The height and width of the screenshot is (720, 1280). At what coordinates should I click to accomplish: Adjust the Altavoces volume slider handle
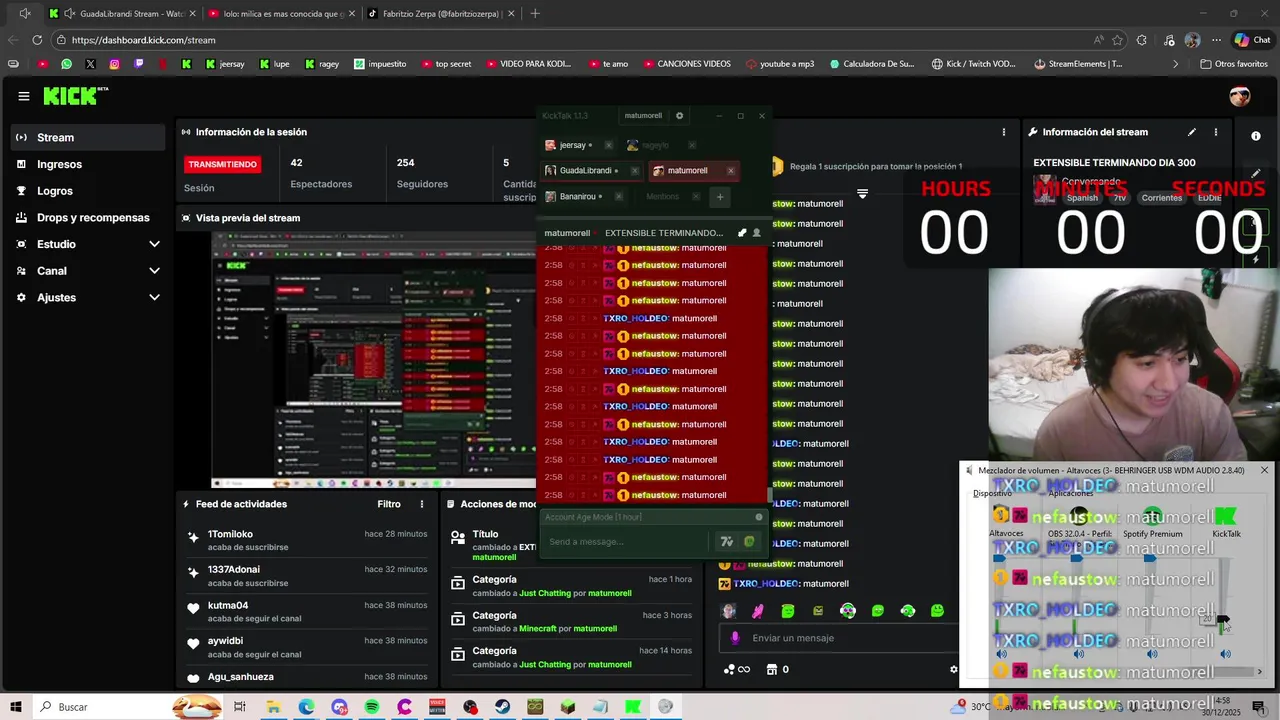[x=1000, y=559]
